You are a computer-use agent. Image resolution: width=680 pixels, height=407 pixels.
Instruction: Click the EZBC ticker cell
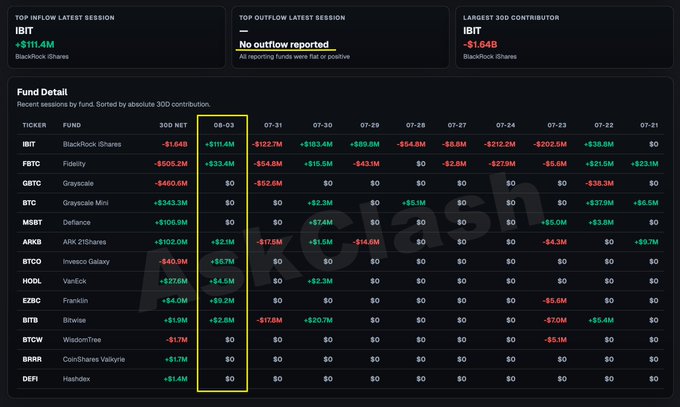[32, 300]
